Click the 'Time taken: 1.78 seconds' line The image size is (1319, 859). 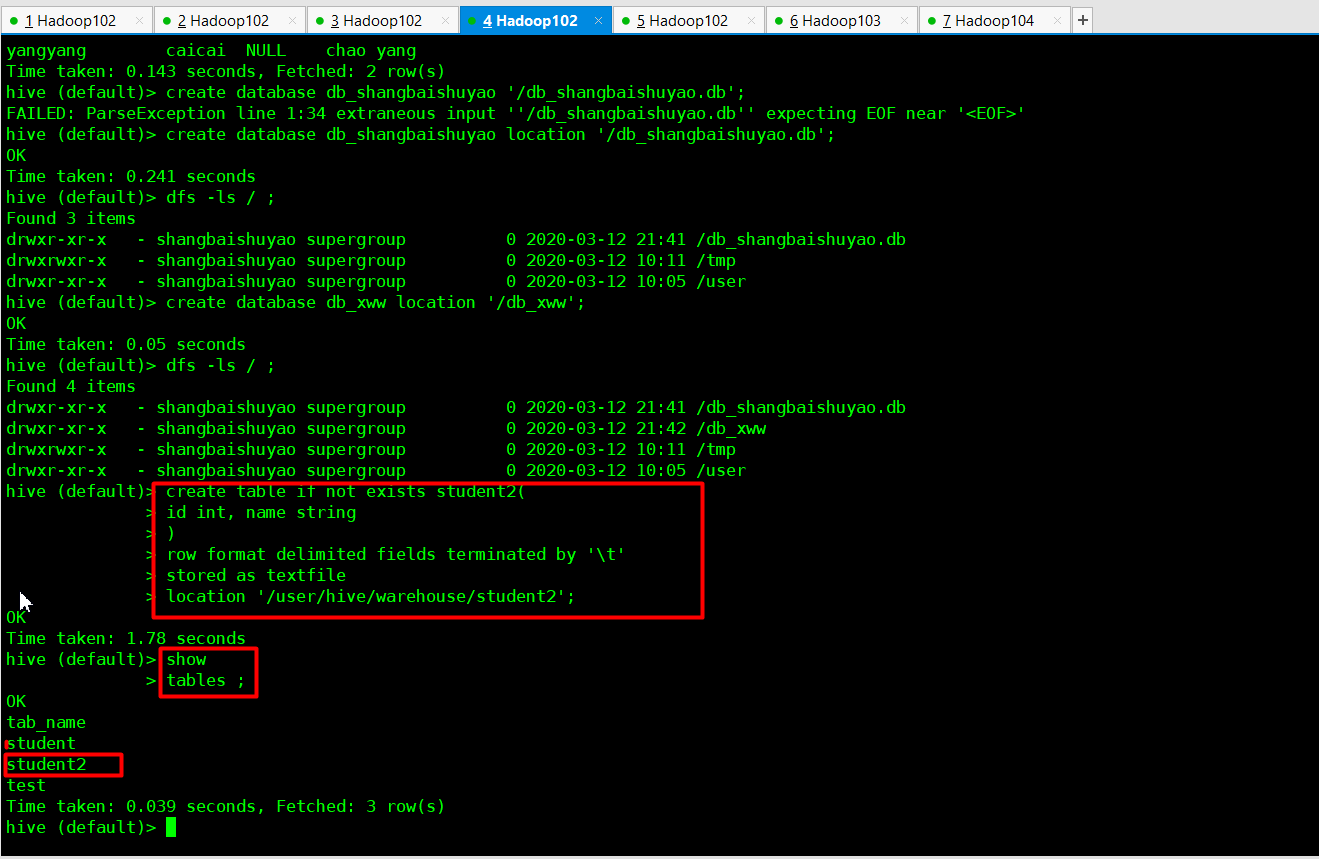tap(126, 638)
